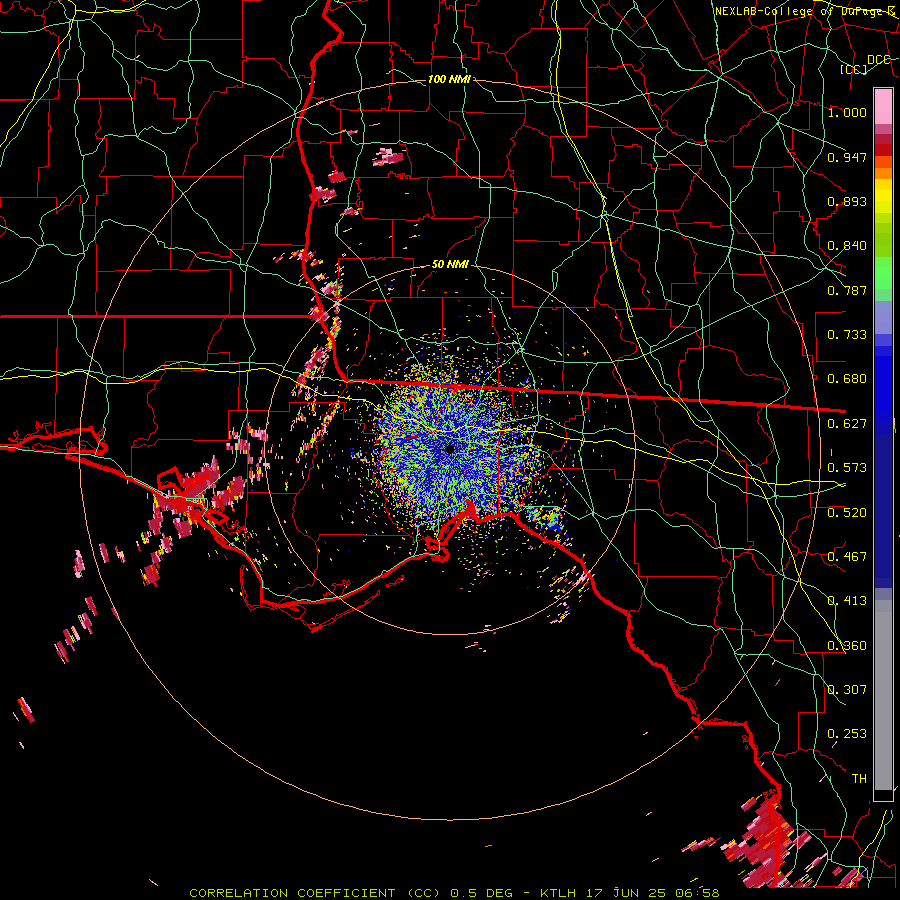The image size is (900, 900).
Task: Click the 0.413 scale label
Action: tap(847, 601)
